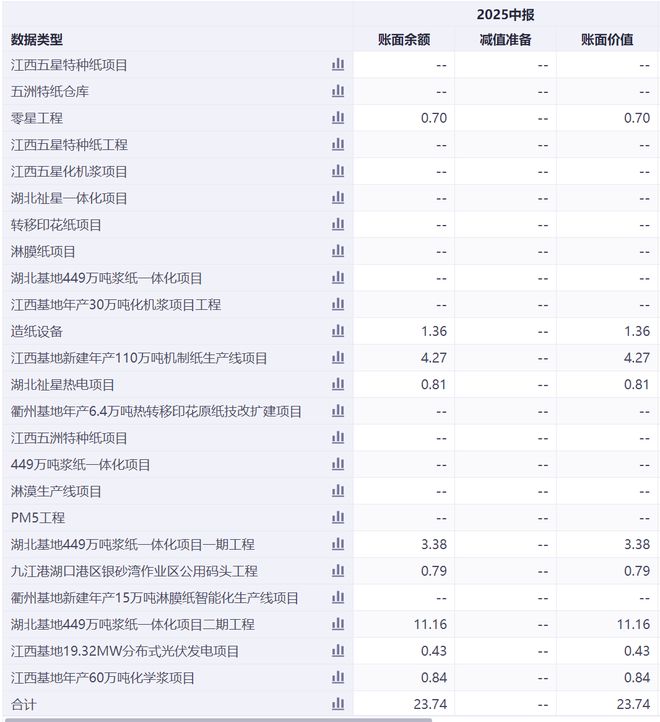660x722 pixels.
Task: Select row label 零星工程
Action: [37, 118]
